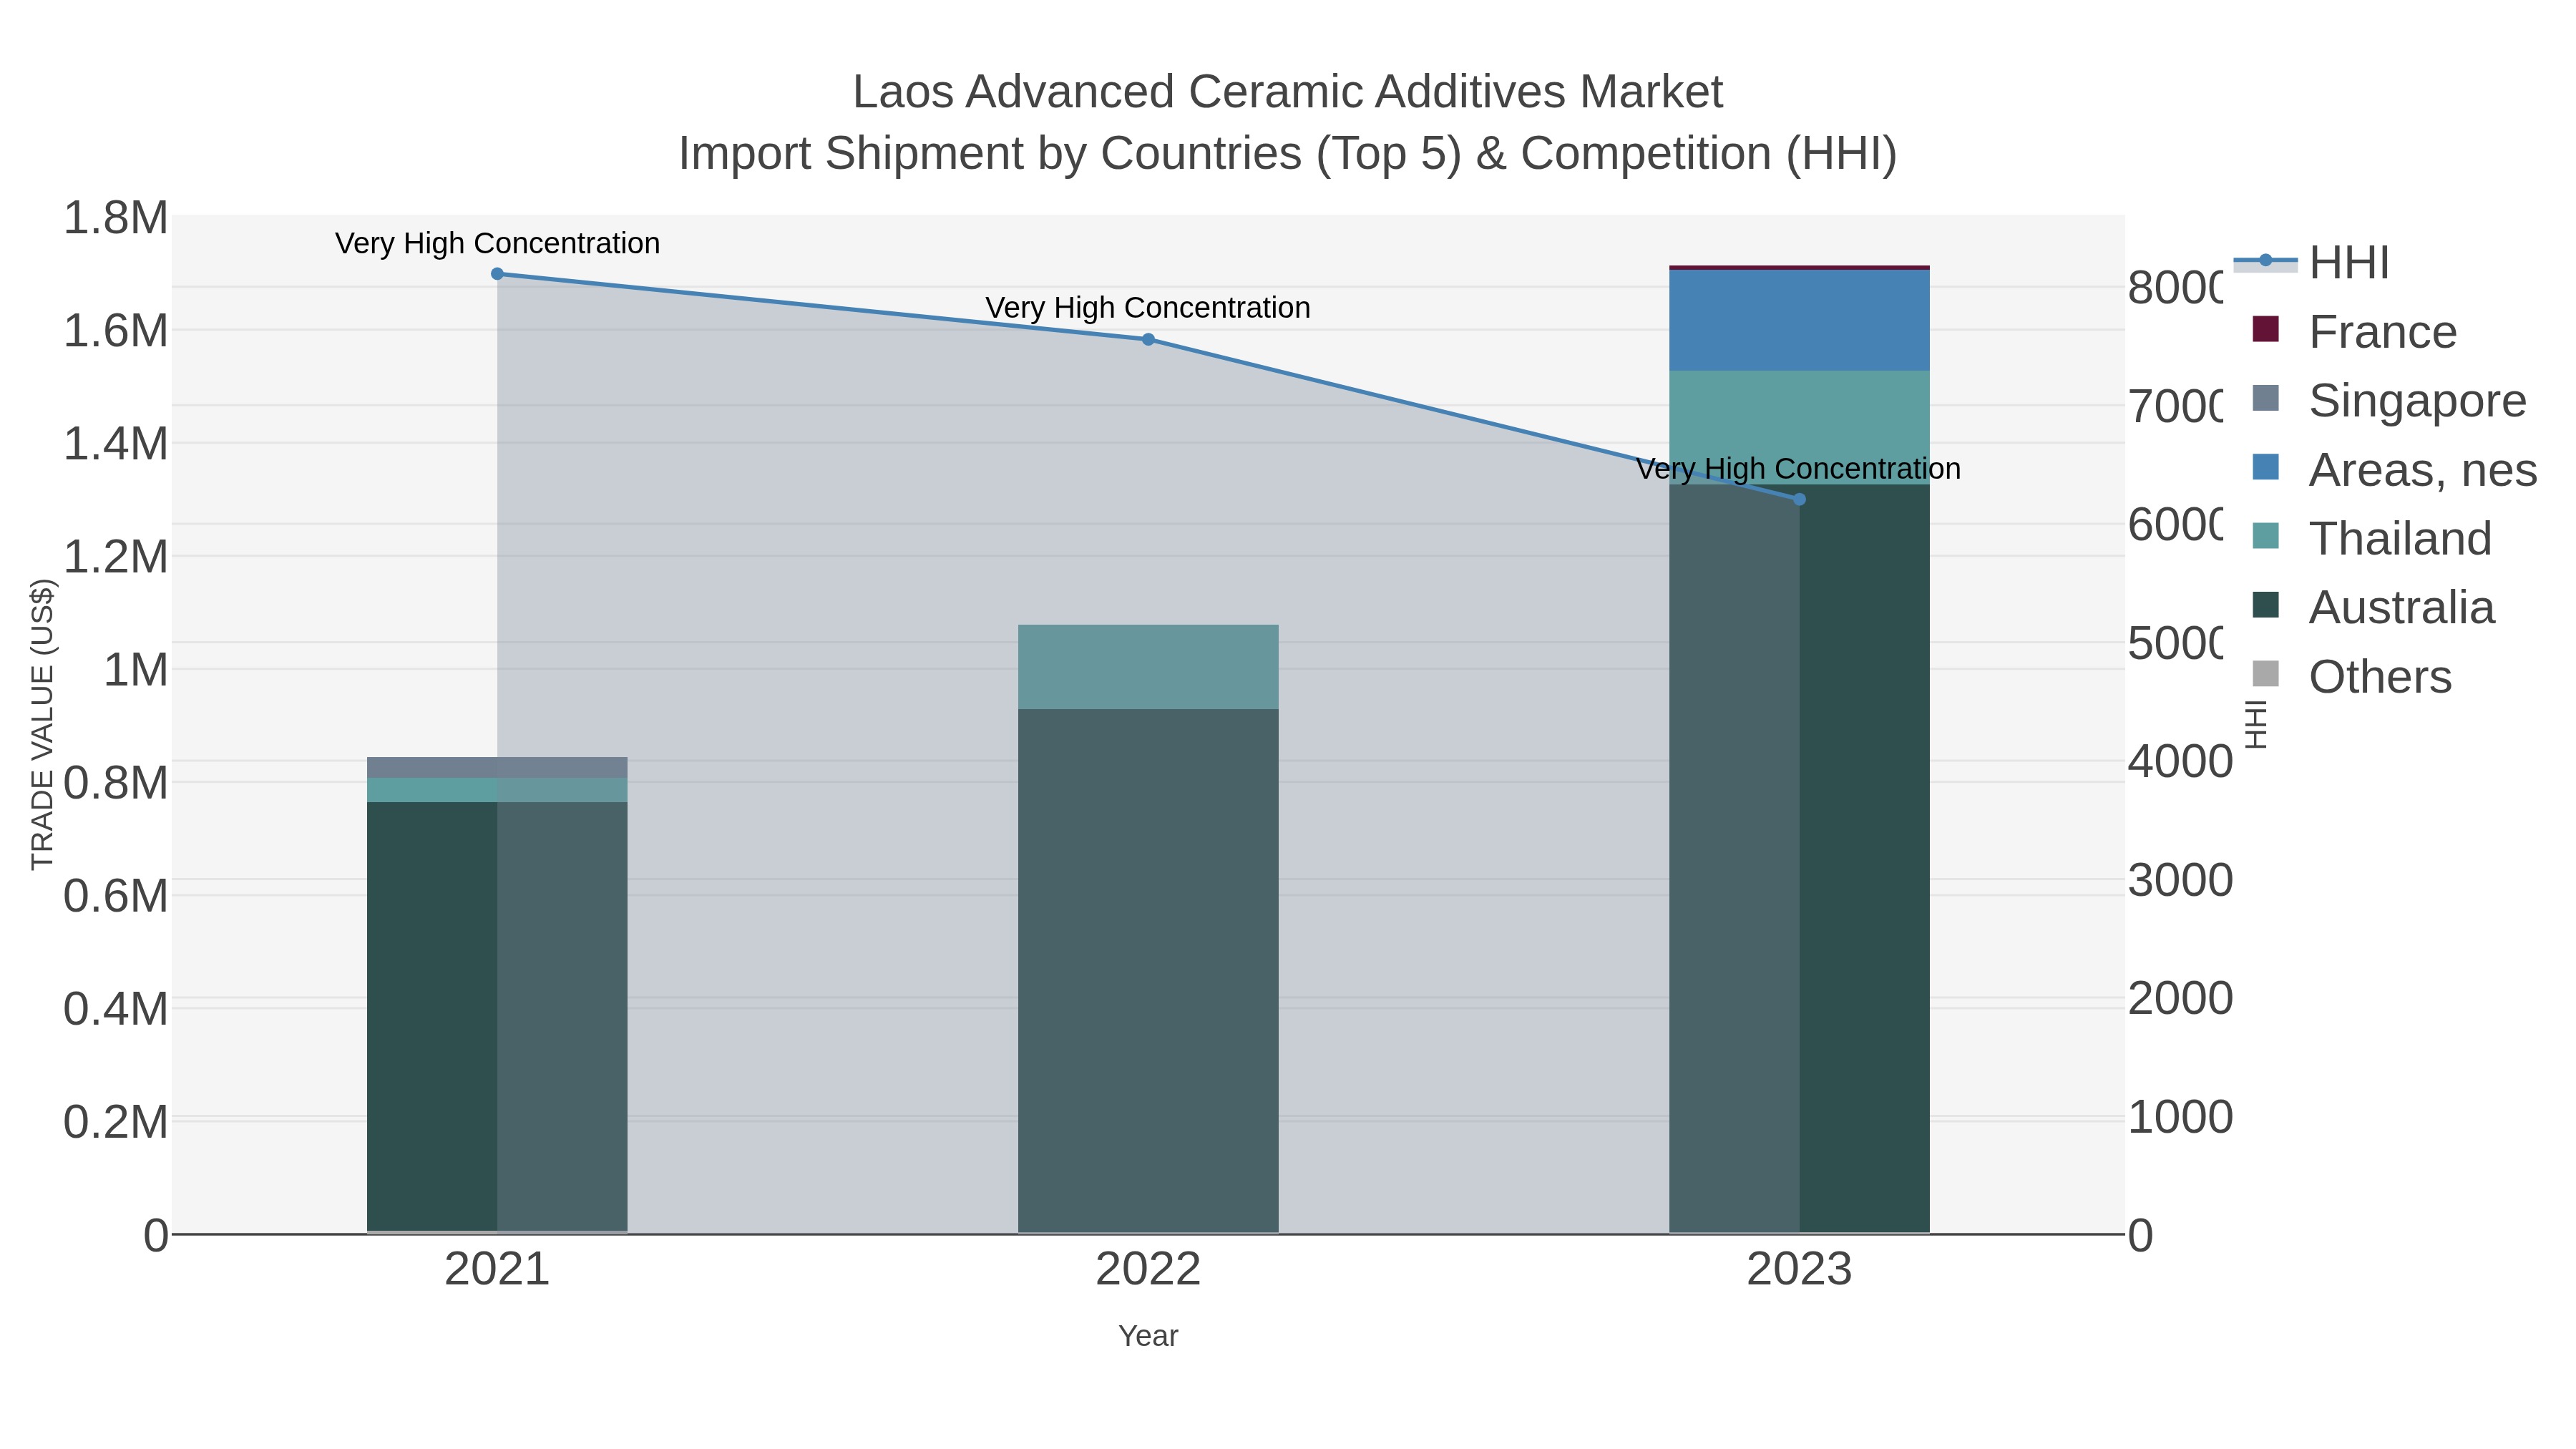Click 2022 Very High Concentration annotation

coord(1148,307)
